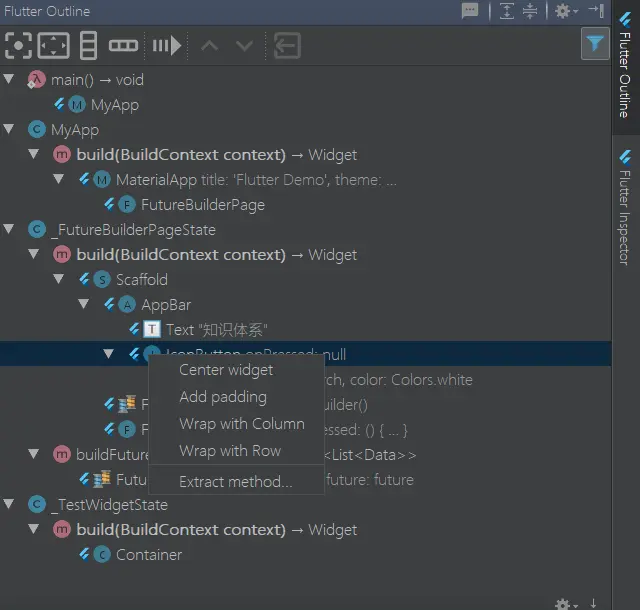
Task: Collapse the _FutureBuilderPageState class node
Action: click(9, 229)
